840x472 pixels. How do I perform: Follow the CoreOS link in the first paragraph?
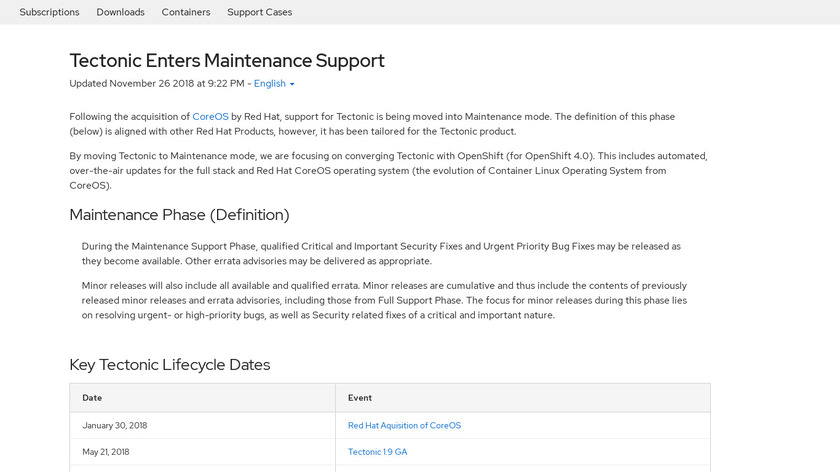[x=210, y=117]
